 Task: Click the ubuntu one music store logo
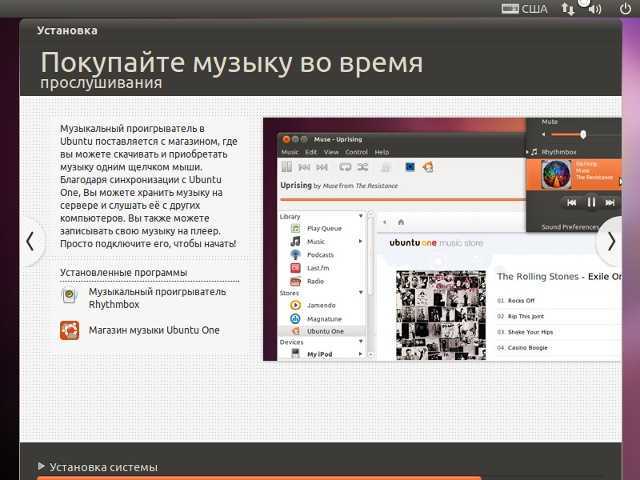click(x=436, y=243)
